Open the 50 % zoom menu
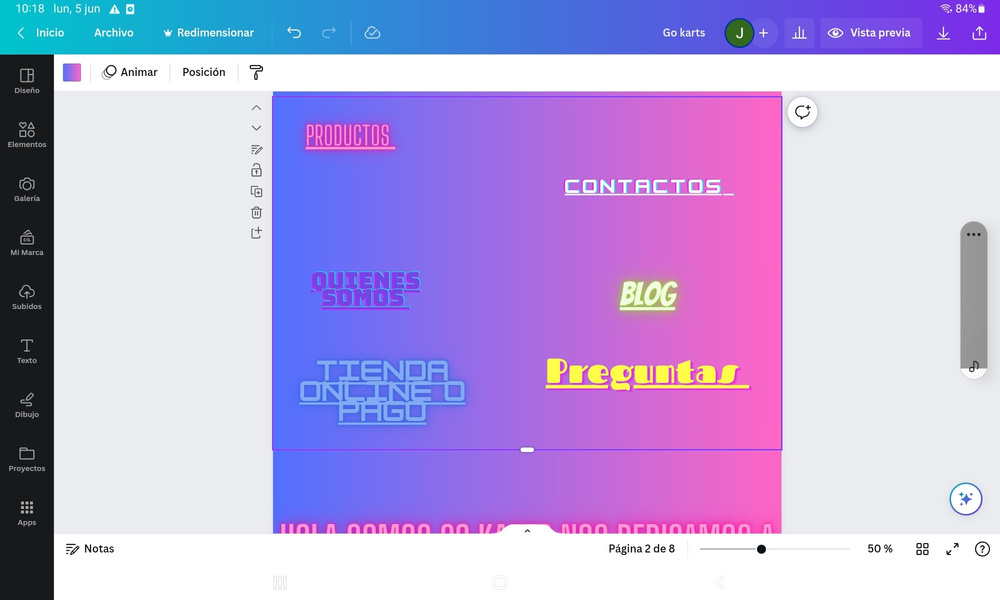The width and height of the screenshot is (1000, 600). point(879,548)
